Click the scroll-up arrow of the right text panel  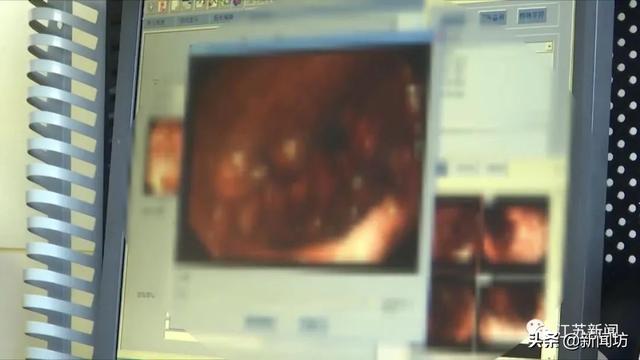[549, 47]
